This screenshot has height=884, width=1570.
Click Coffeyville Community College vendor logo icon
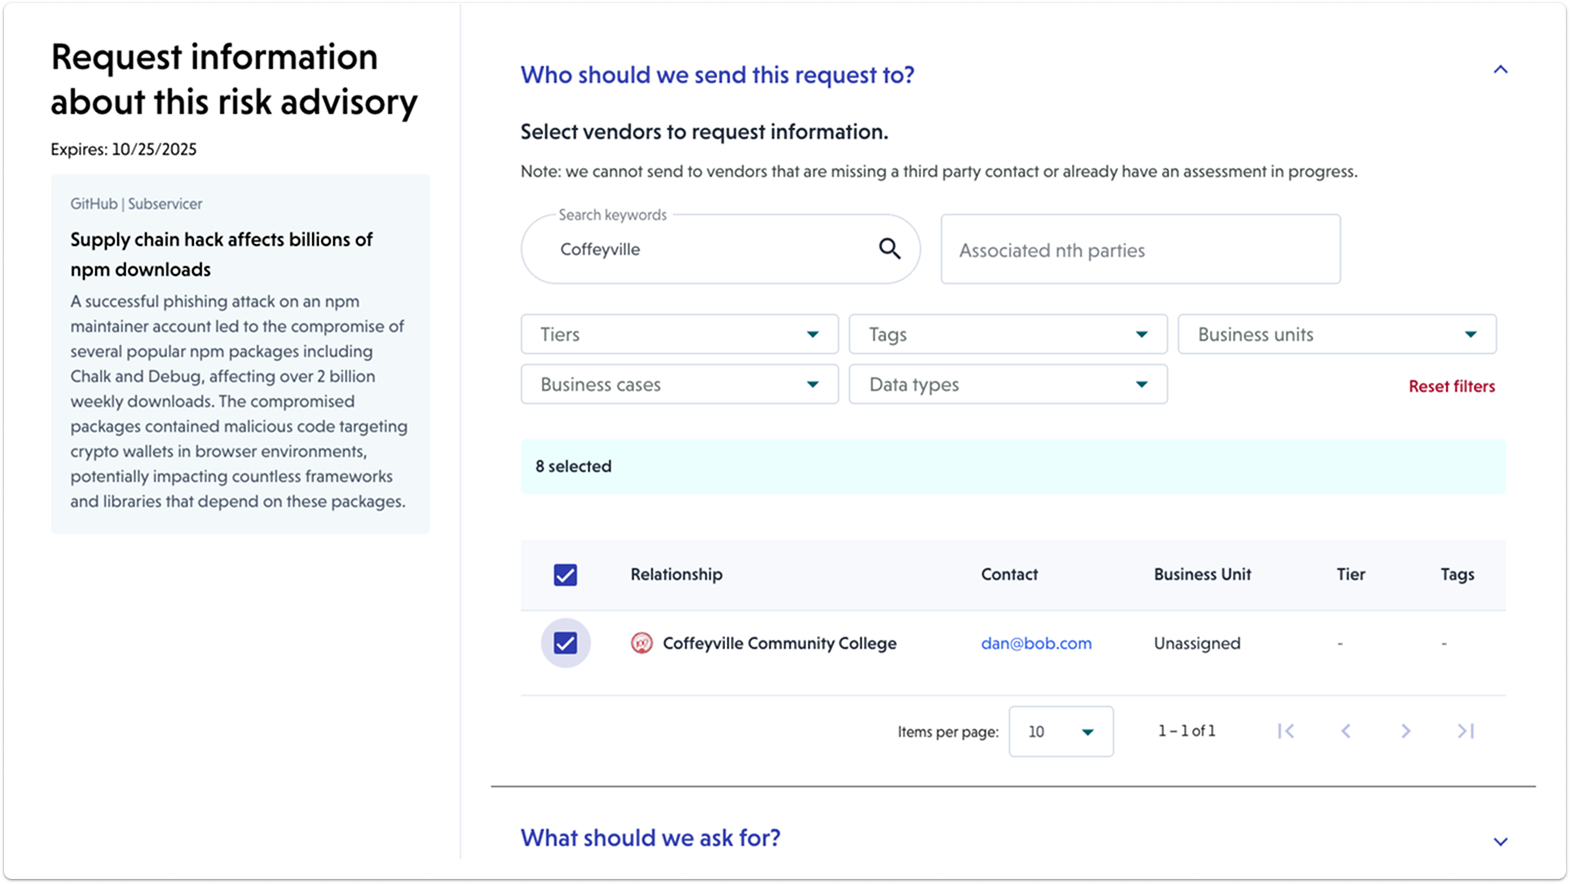tap(642, 643)
